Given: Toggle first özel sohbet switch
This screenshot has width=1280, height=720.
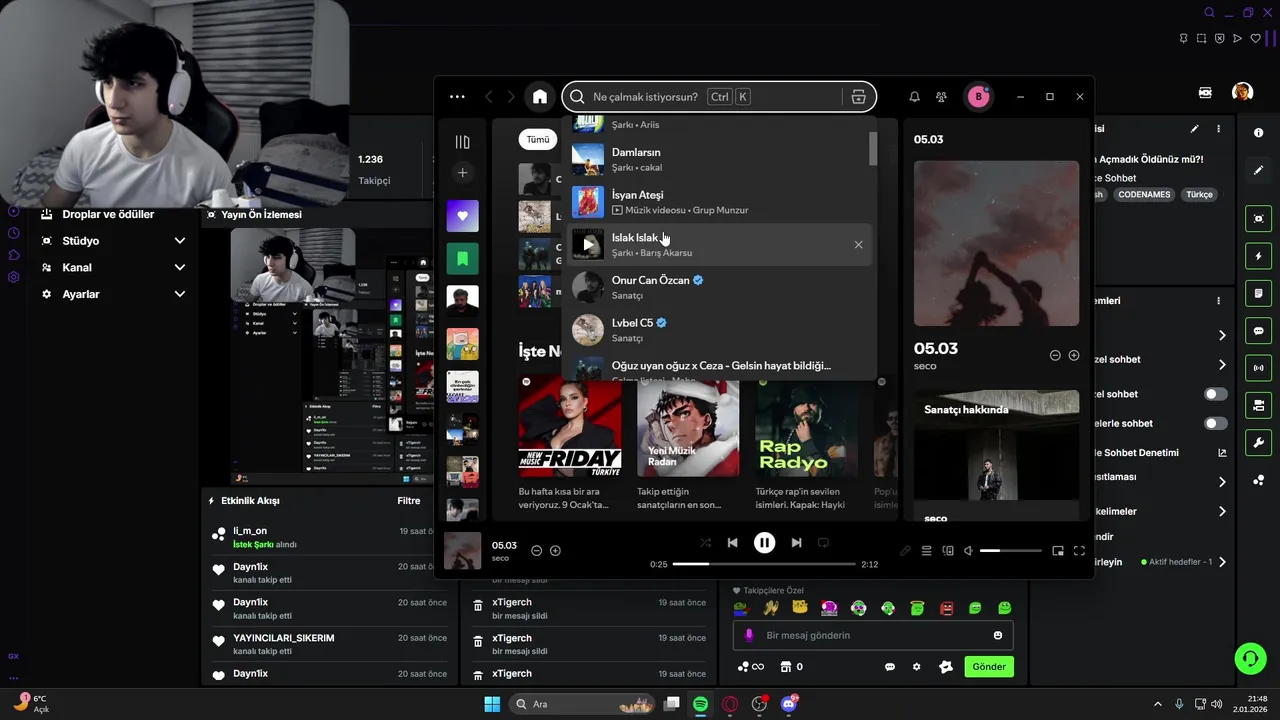Looking at the screenshot, I should coord(1215,394).
